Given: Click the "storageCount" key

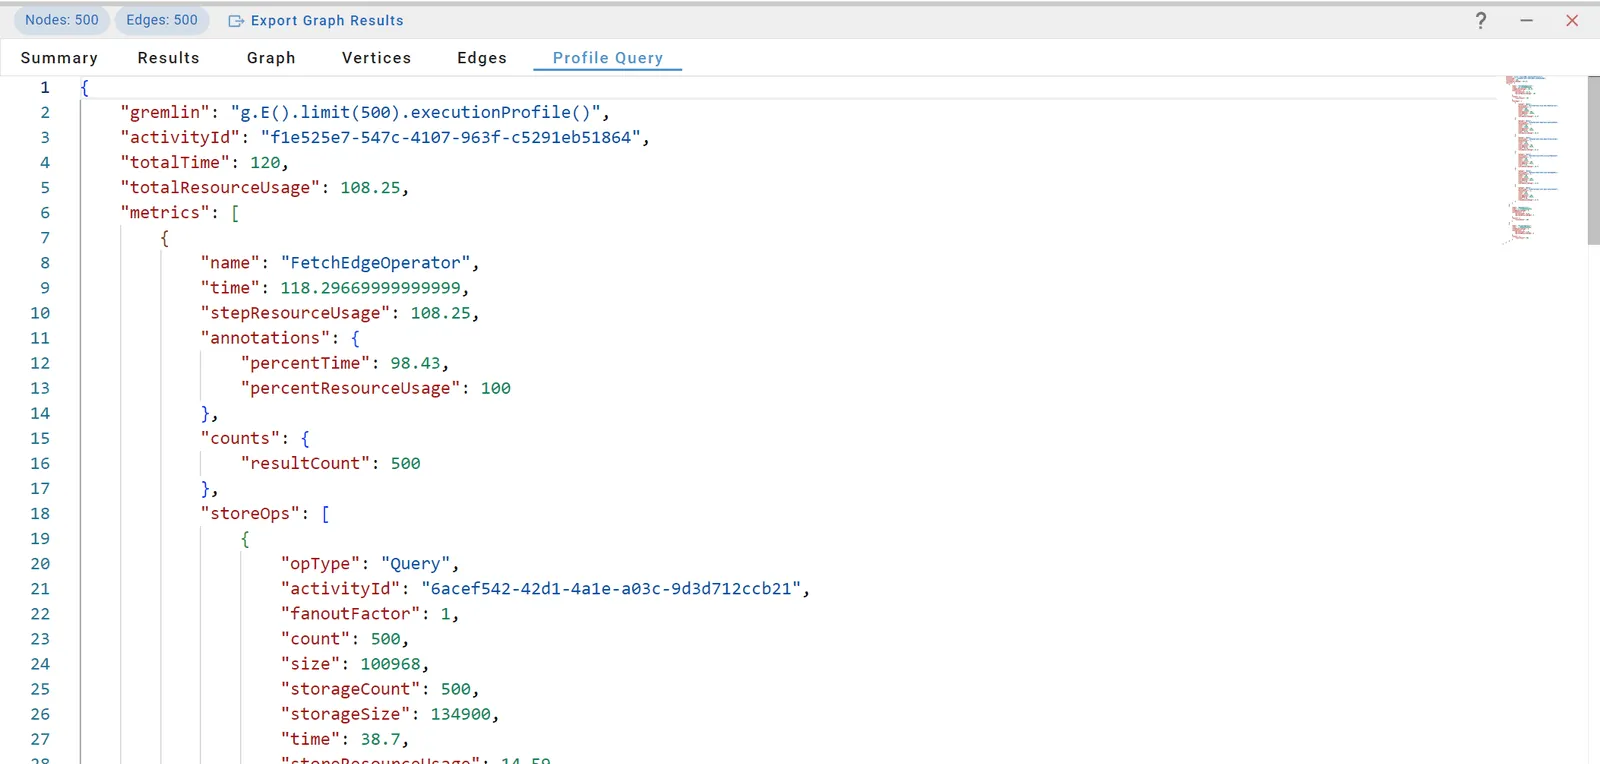Looking at the screenshot, I should point(350,688).
